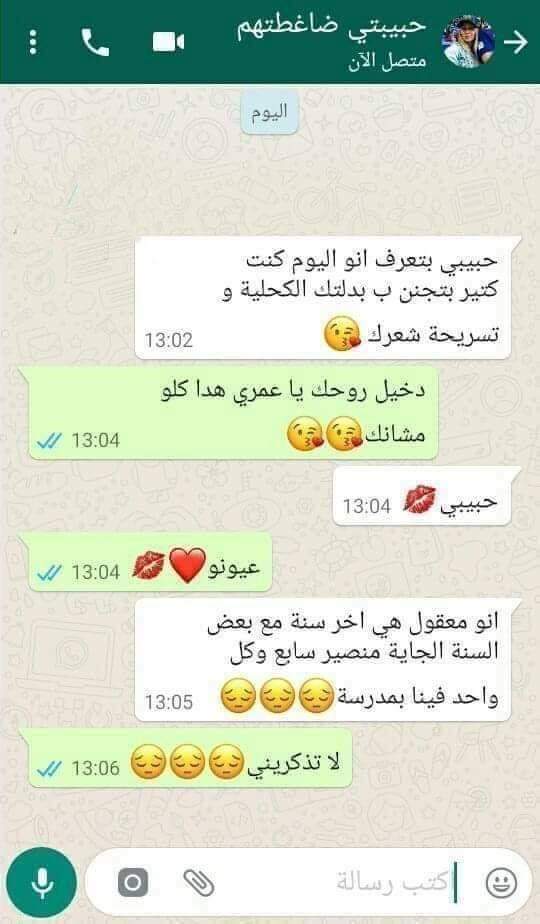Screen dimensions: 540x924
Task: Open the contact's profile picture
Action: pyautogui.click(x=469, y=42)
